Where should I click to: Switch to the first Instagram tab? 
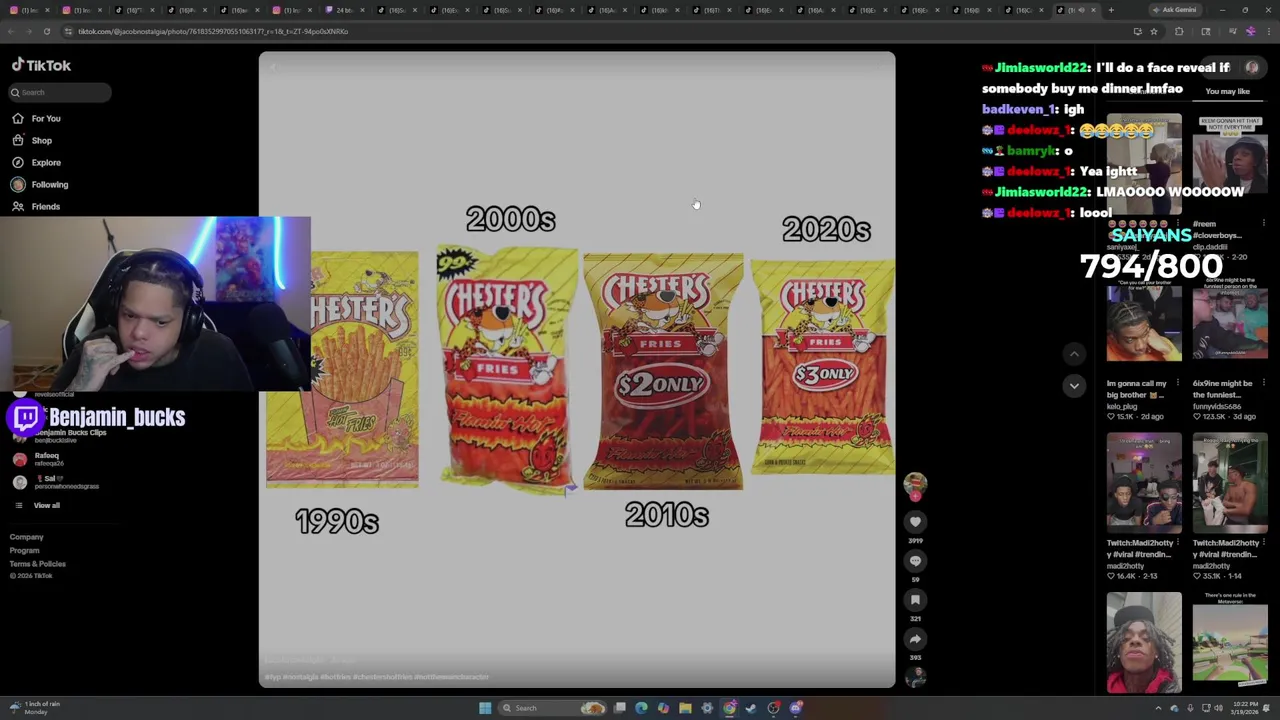27,10
